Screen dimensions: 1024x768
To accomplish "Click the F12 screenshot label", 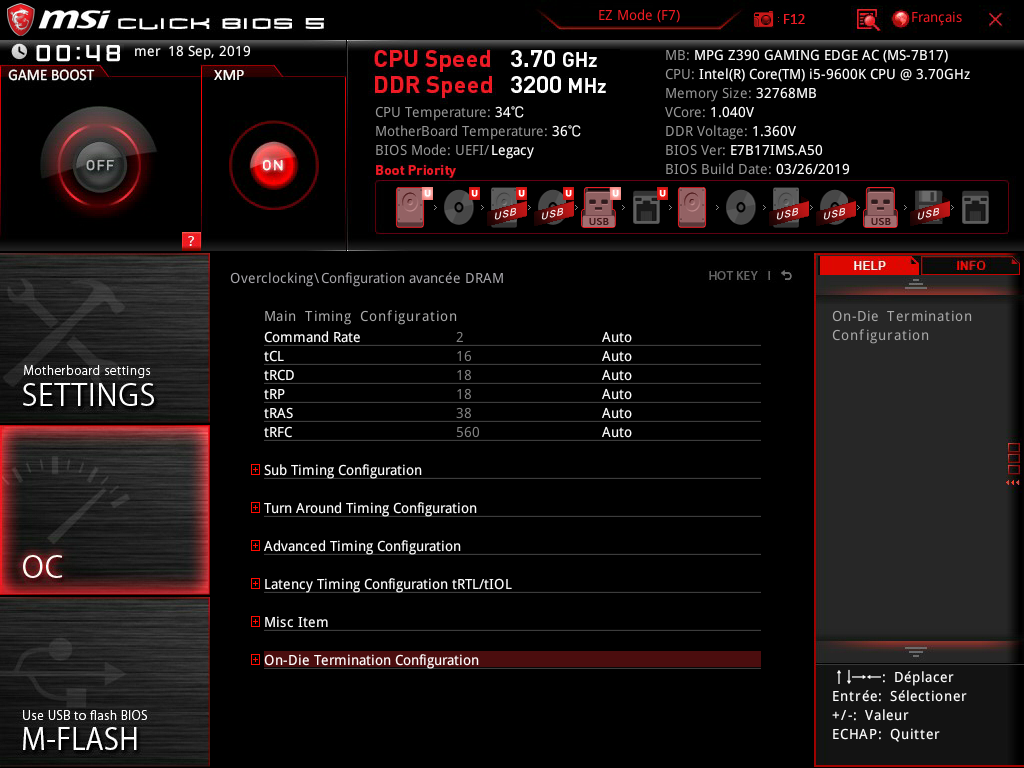I will (x=793, y=19).
